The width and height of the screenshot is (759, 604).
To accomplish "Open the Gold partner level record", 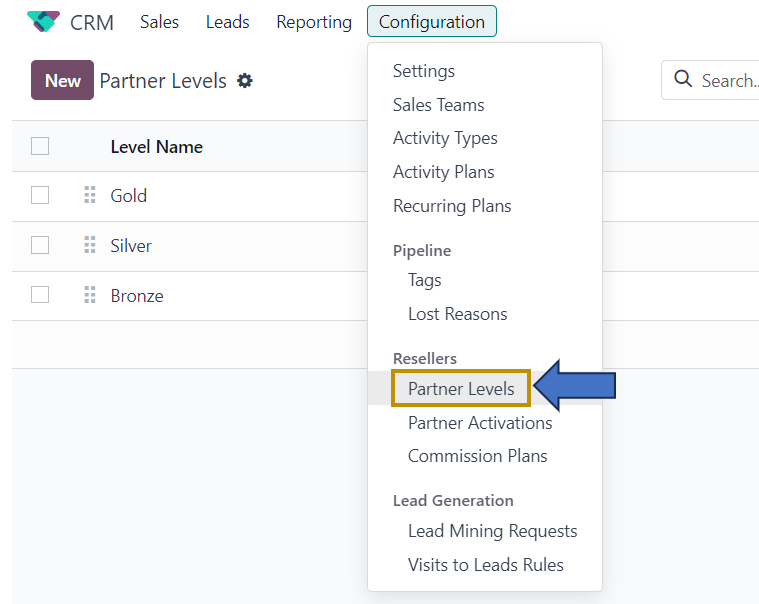I will (x=129, y=196).
